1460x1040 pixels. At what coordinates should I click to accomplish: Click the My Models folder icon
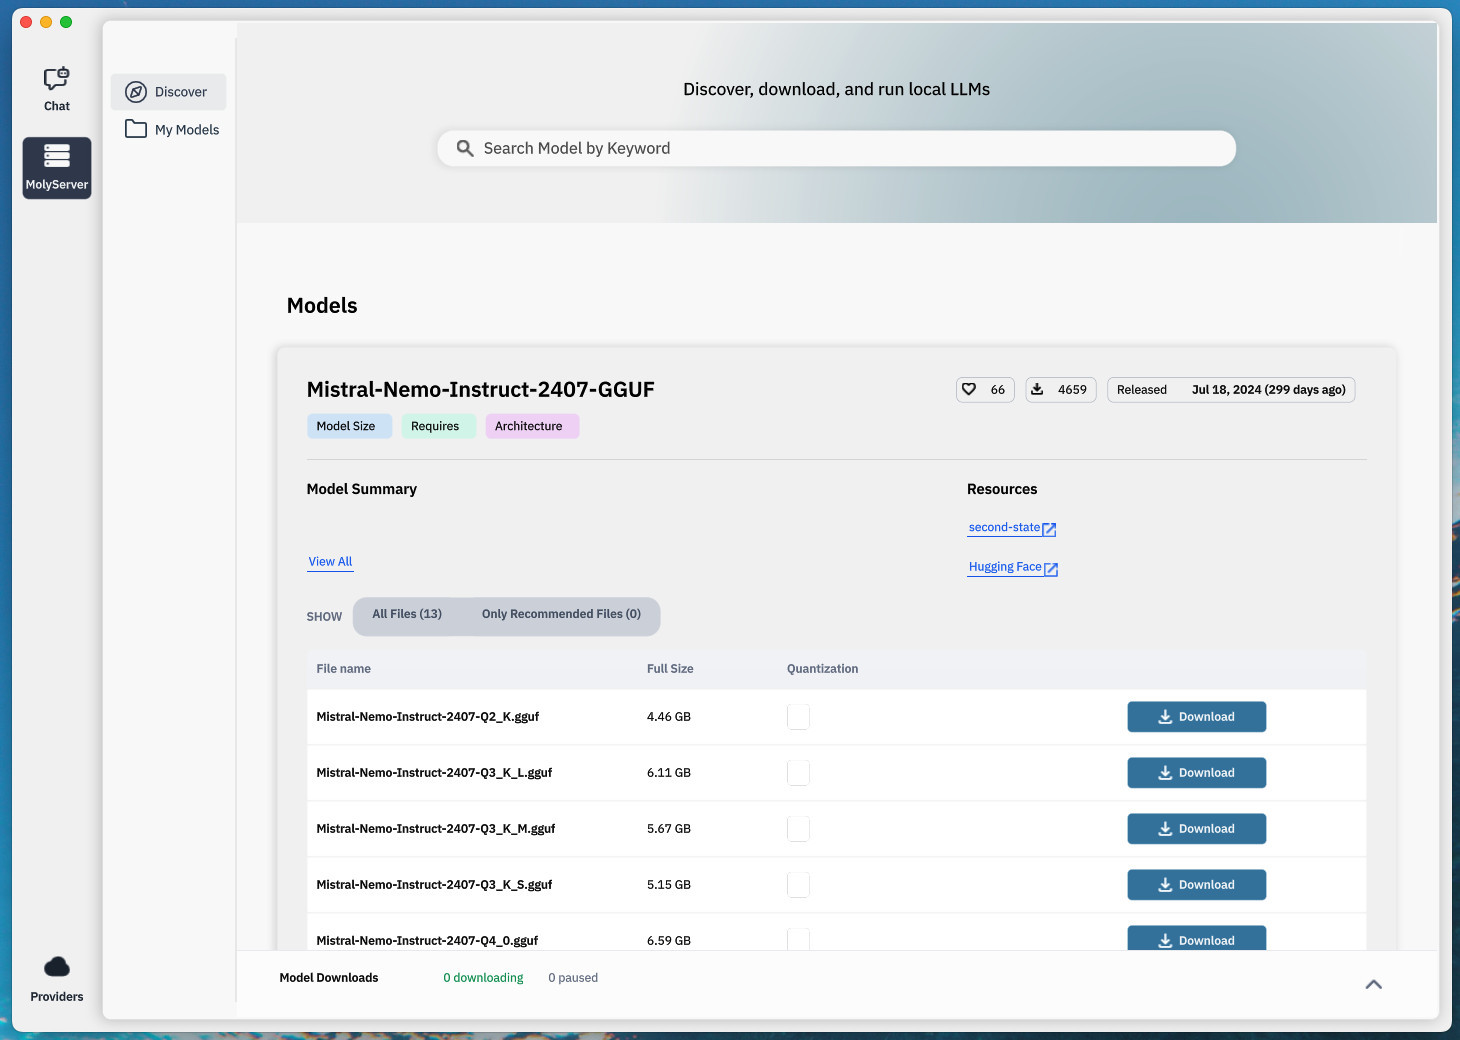click(136, 129)
